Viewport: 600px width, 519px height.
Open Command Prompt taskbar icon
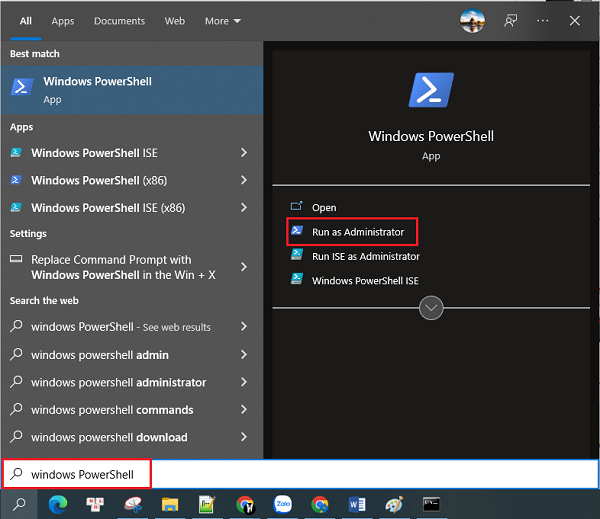431,504
